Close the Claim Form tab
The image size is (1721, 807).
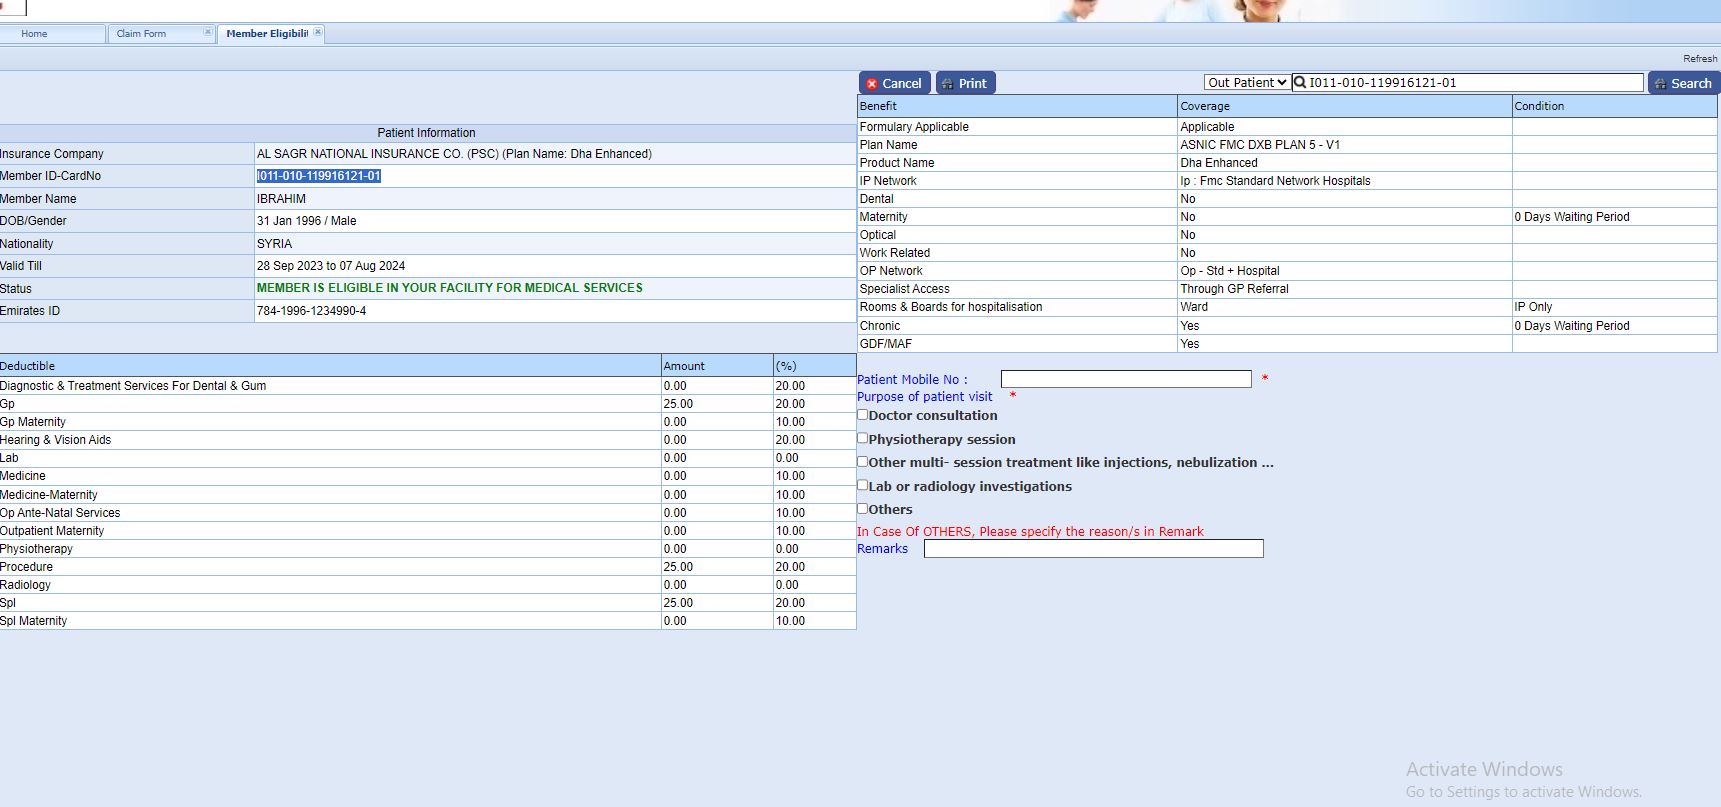[208, 32]
